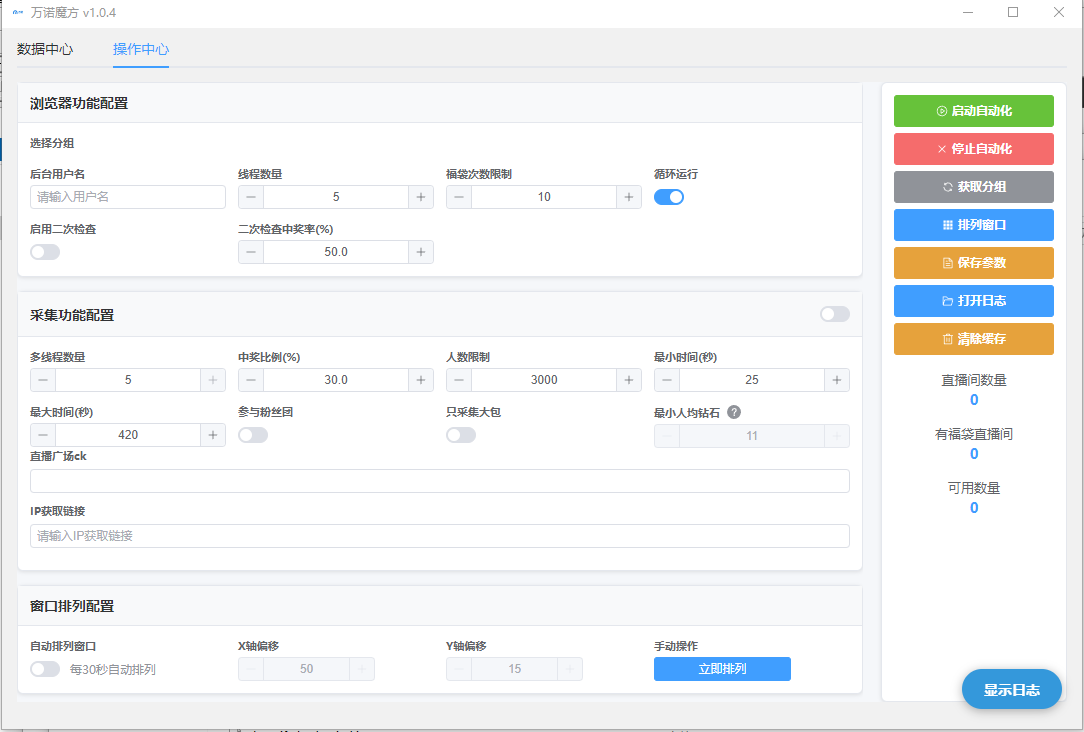Click the help icon beside 最小人均钻石
The width and height of the screenshot is (1084, 732).
734,412
